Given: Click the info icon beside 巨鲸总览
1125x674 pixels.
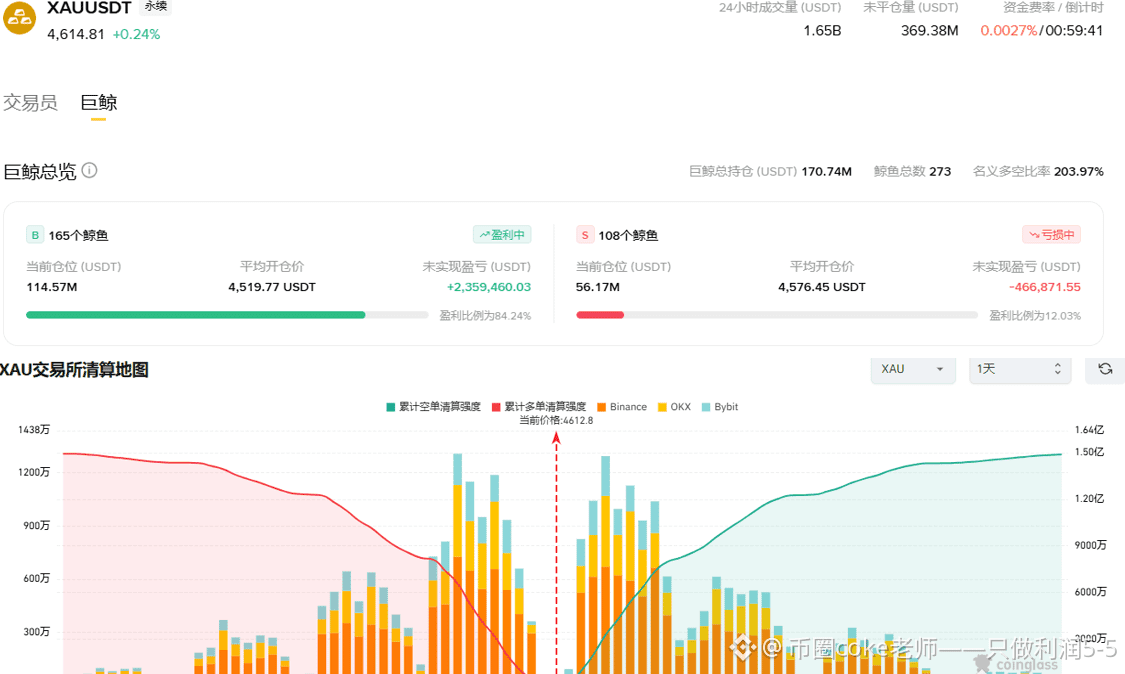Looking at the screenshot, I should [x=89, y=170].
